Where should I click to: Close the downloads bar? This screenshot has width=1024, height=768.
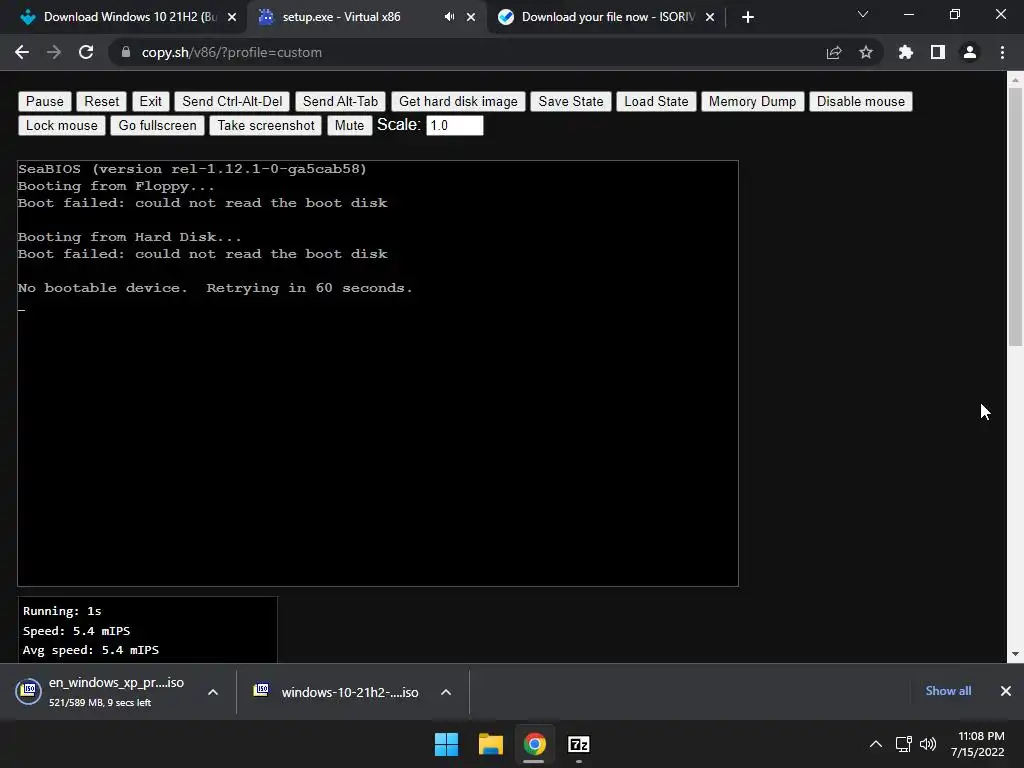click(1006, 691)
